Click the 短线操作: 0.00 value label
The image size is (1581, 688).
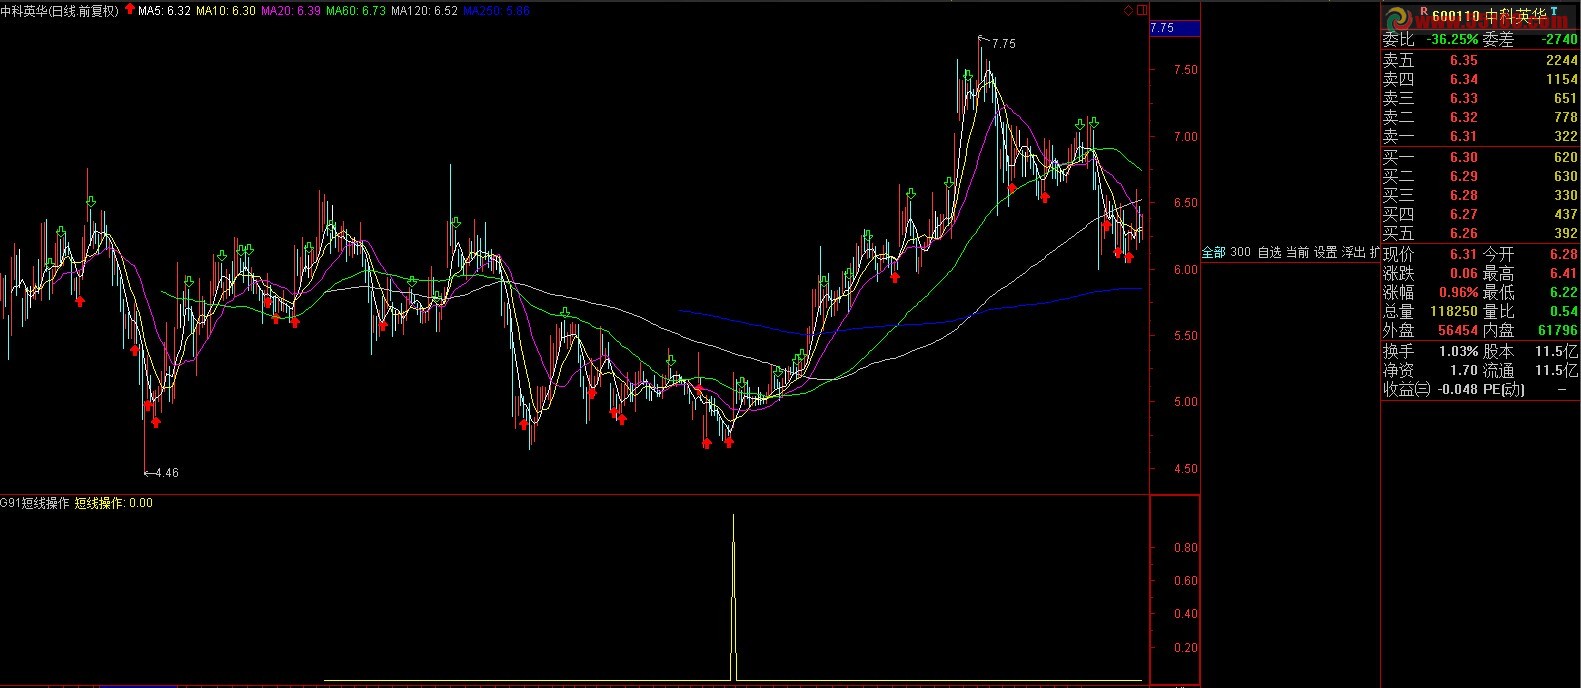point(114,503)
